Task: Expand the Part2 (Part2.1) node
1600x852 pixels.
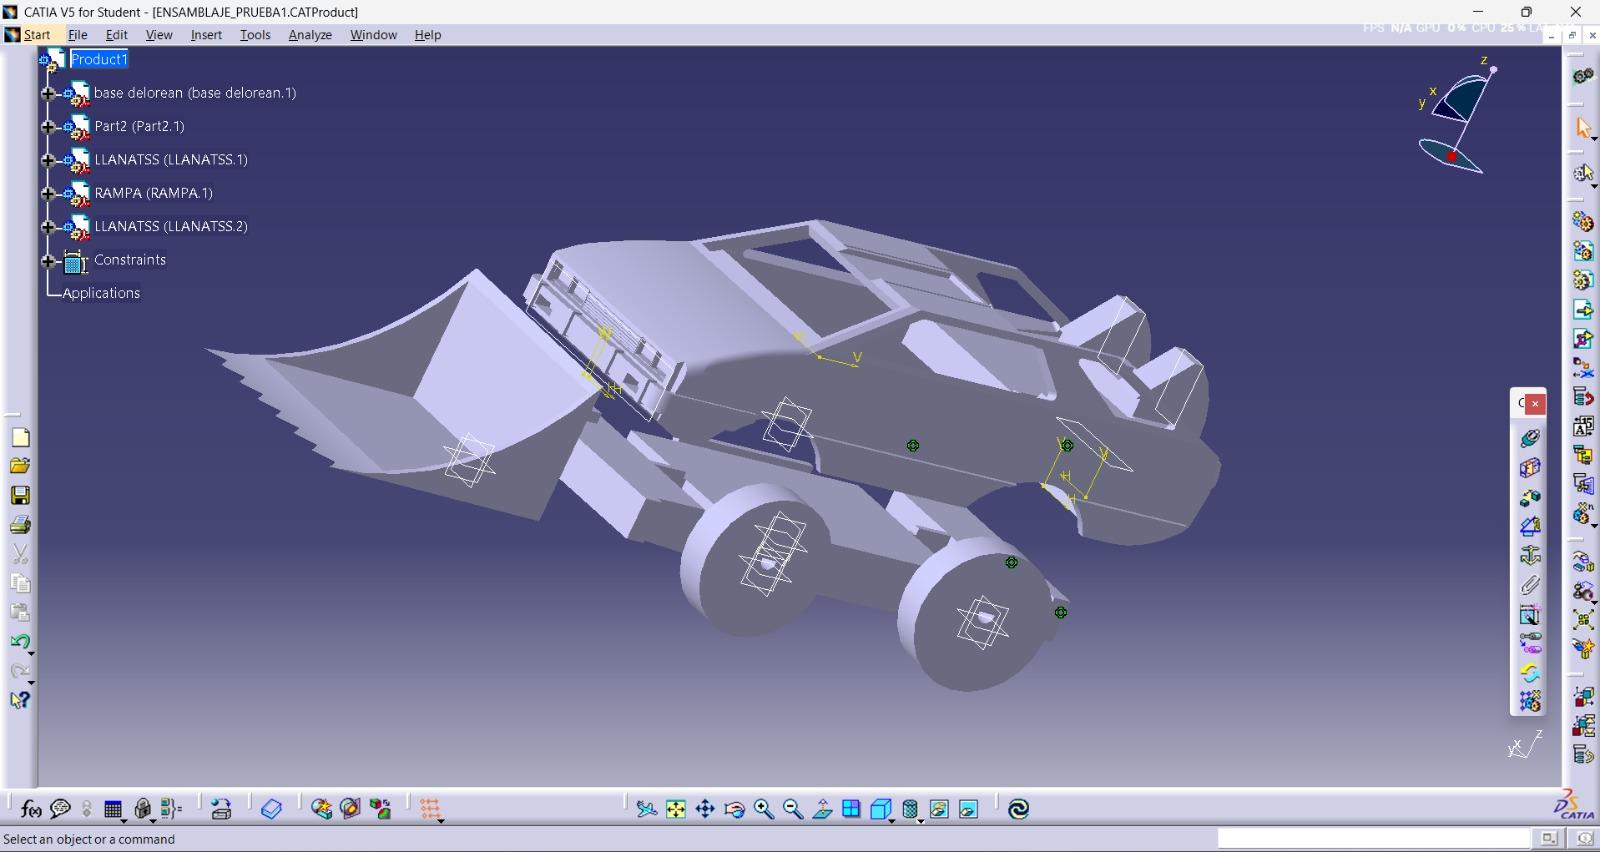Action: click(x=48, y=127)
